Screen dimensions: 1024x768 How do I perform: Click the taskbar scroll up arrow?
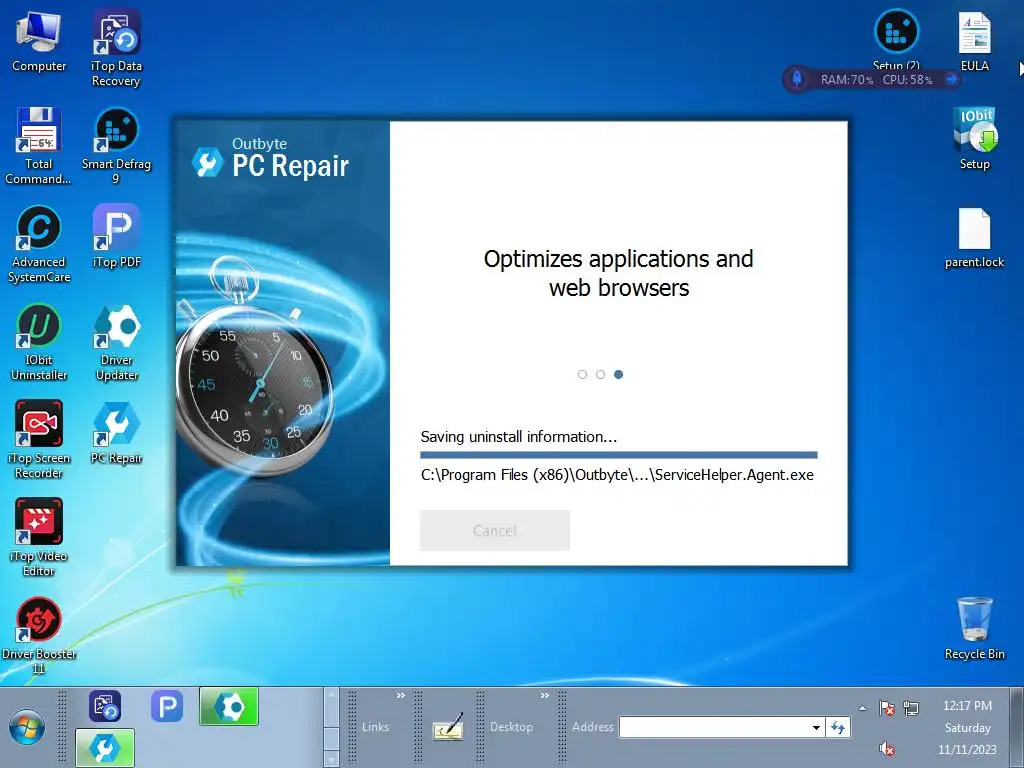(332, 696)
